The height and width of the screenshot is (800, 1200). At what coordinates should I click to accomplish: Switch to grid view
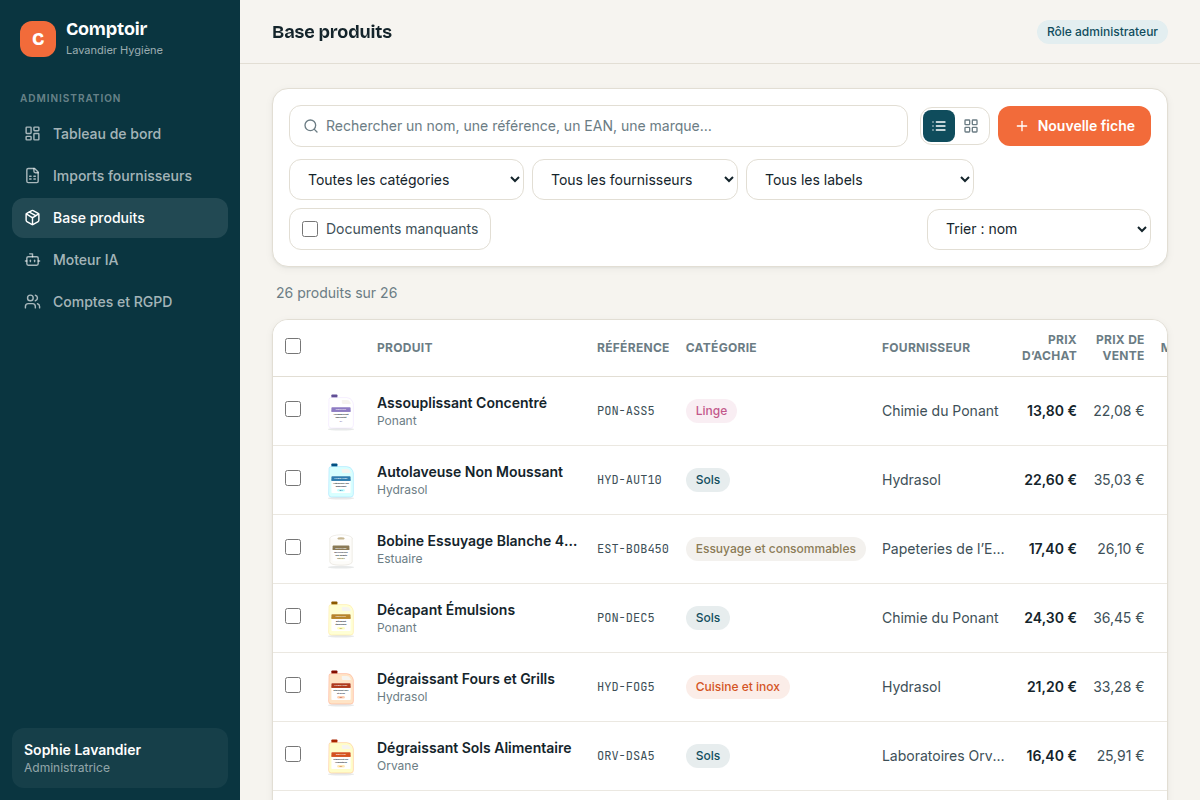[x=971, y=126]
